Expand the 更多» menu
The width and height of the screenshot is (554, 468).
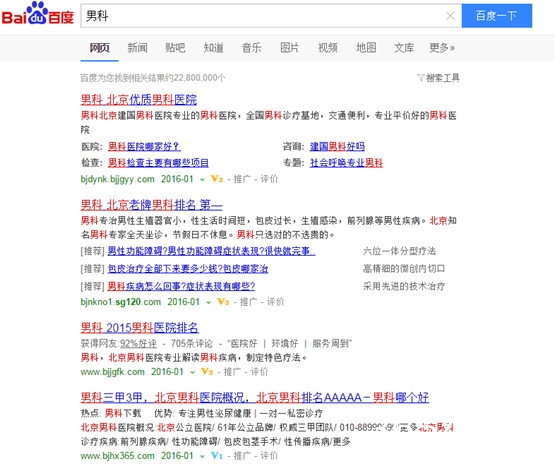click(x=442, y=48)
